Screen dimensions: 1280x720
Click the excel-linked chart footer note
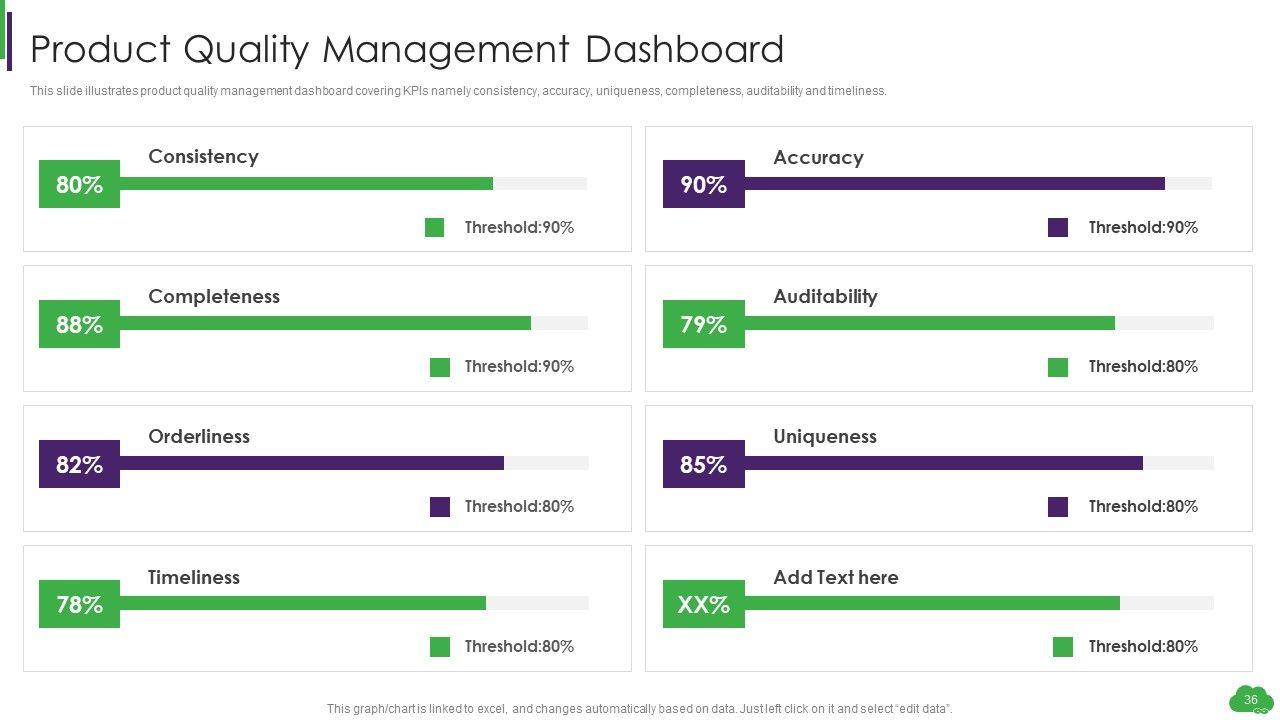(639, 709)
